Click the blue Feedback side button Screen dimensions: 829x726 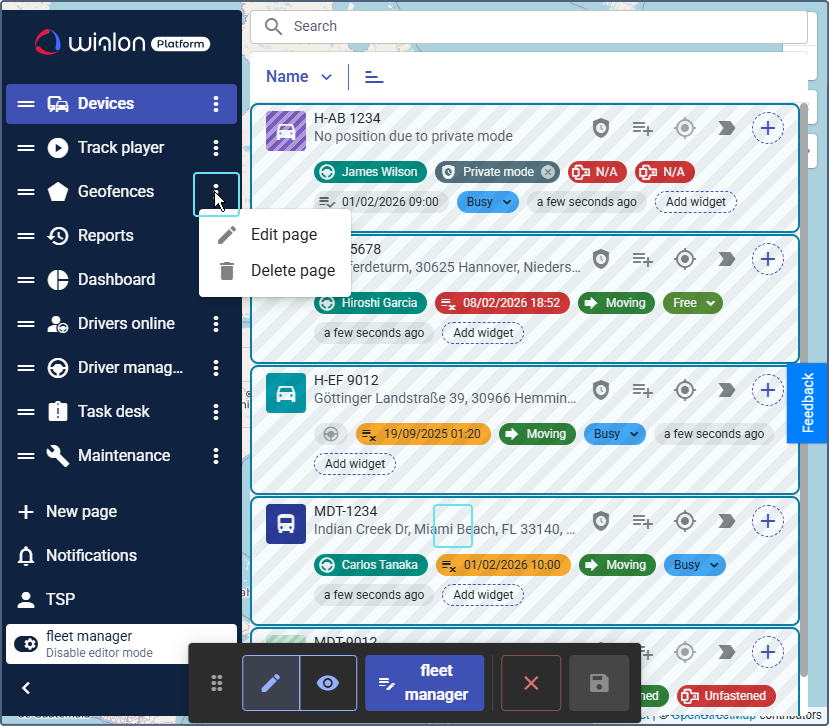point(808,402)
